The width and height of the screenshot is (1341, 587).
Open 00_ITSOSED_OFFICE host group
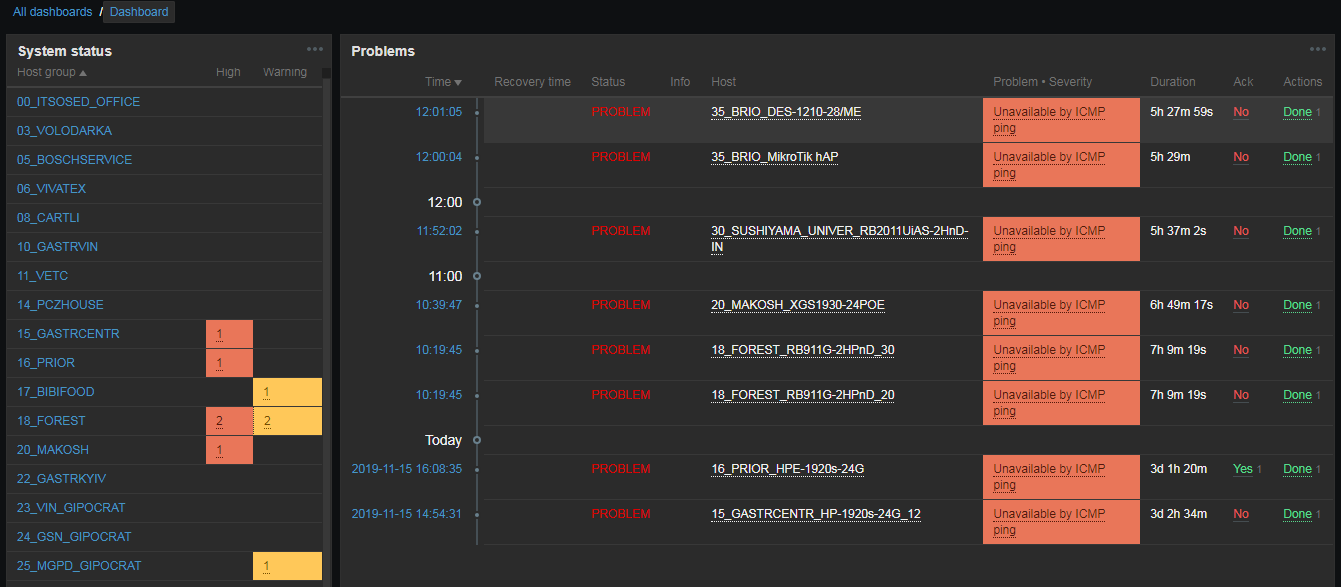(x=78, y=102)
